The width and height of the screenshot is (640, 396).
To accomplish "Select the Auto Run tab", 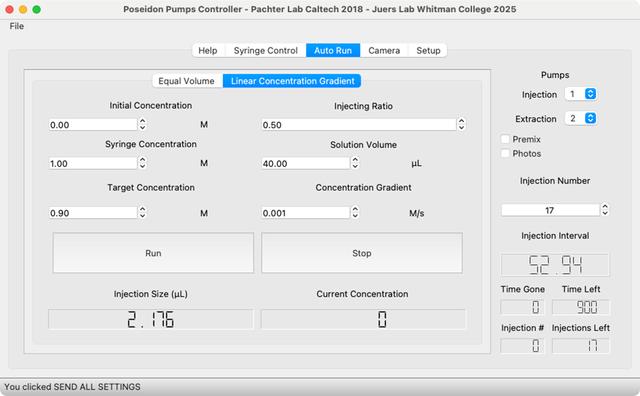I will click(333, 51).
